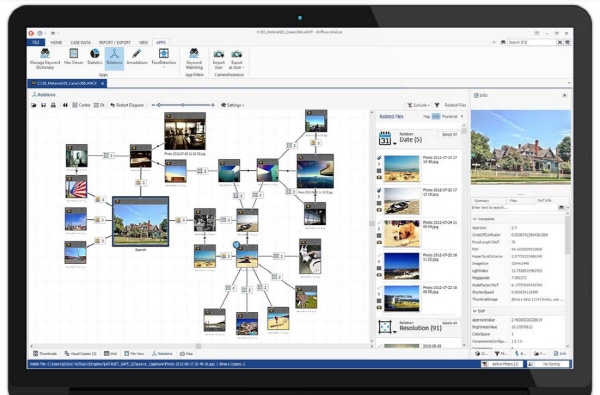The height and width of the screenshot is (395, 600).
Task: Click the blue marker icon on beach hut node
Action: [x=236, y=245]
